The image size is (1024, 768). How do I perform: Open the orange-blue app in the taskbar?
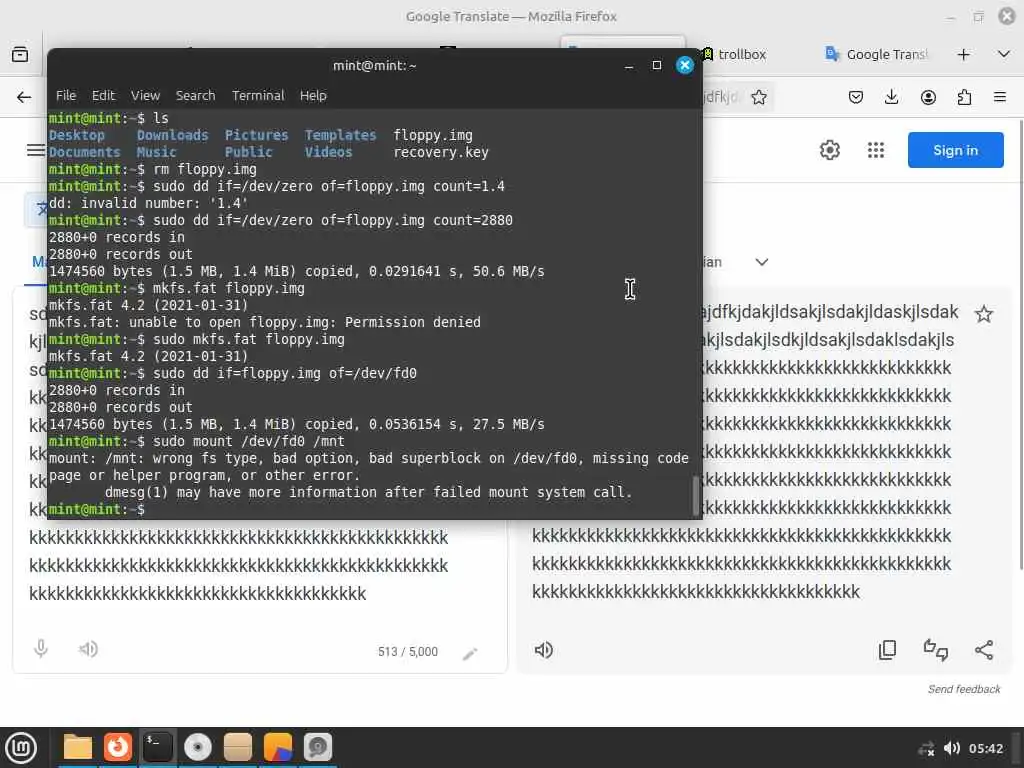tap(278, 747)
